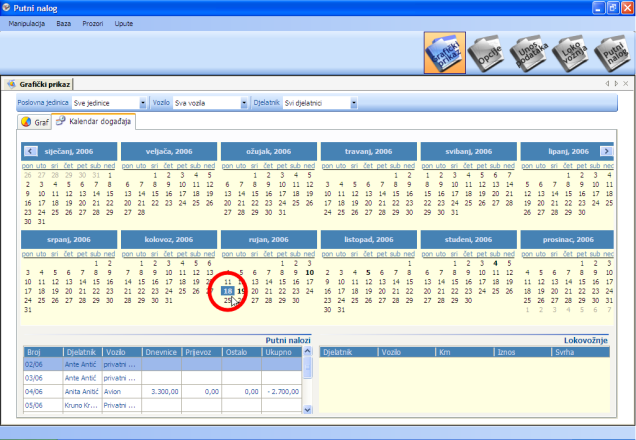
Task: Click Djelatnik column header in Lokovožnje
Action: [x=348, y=352]
